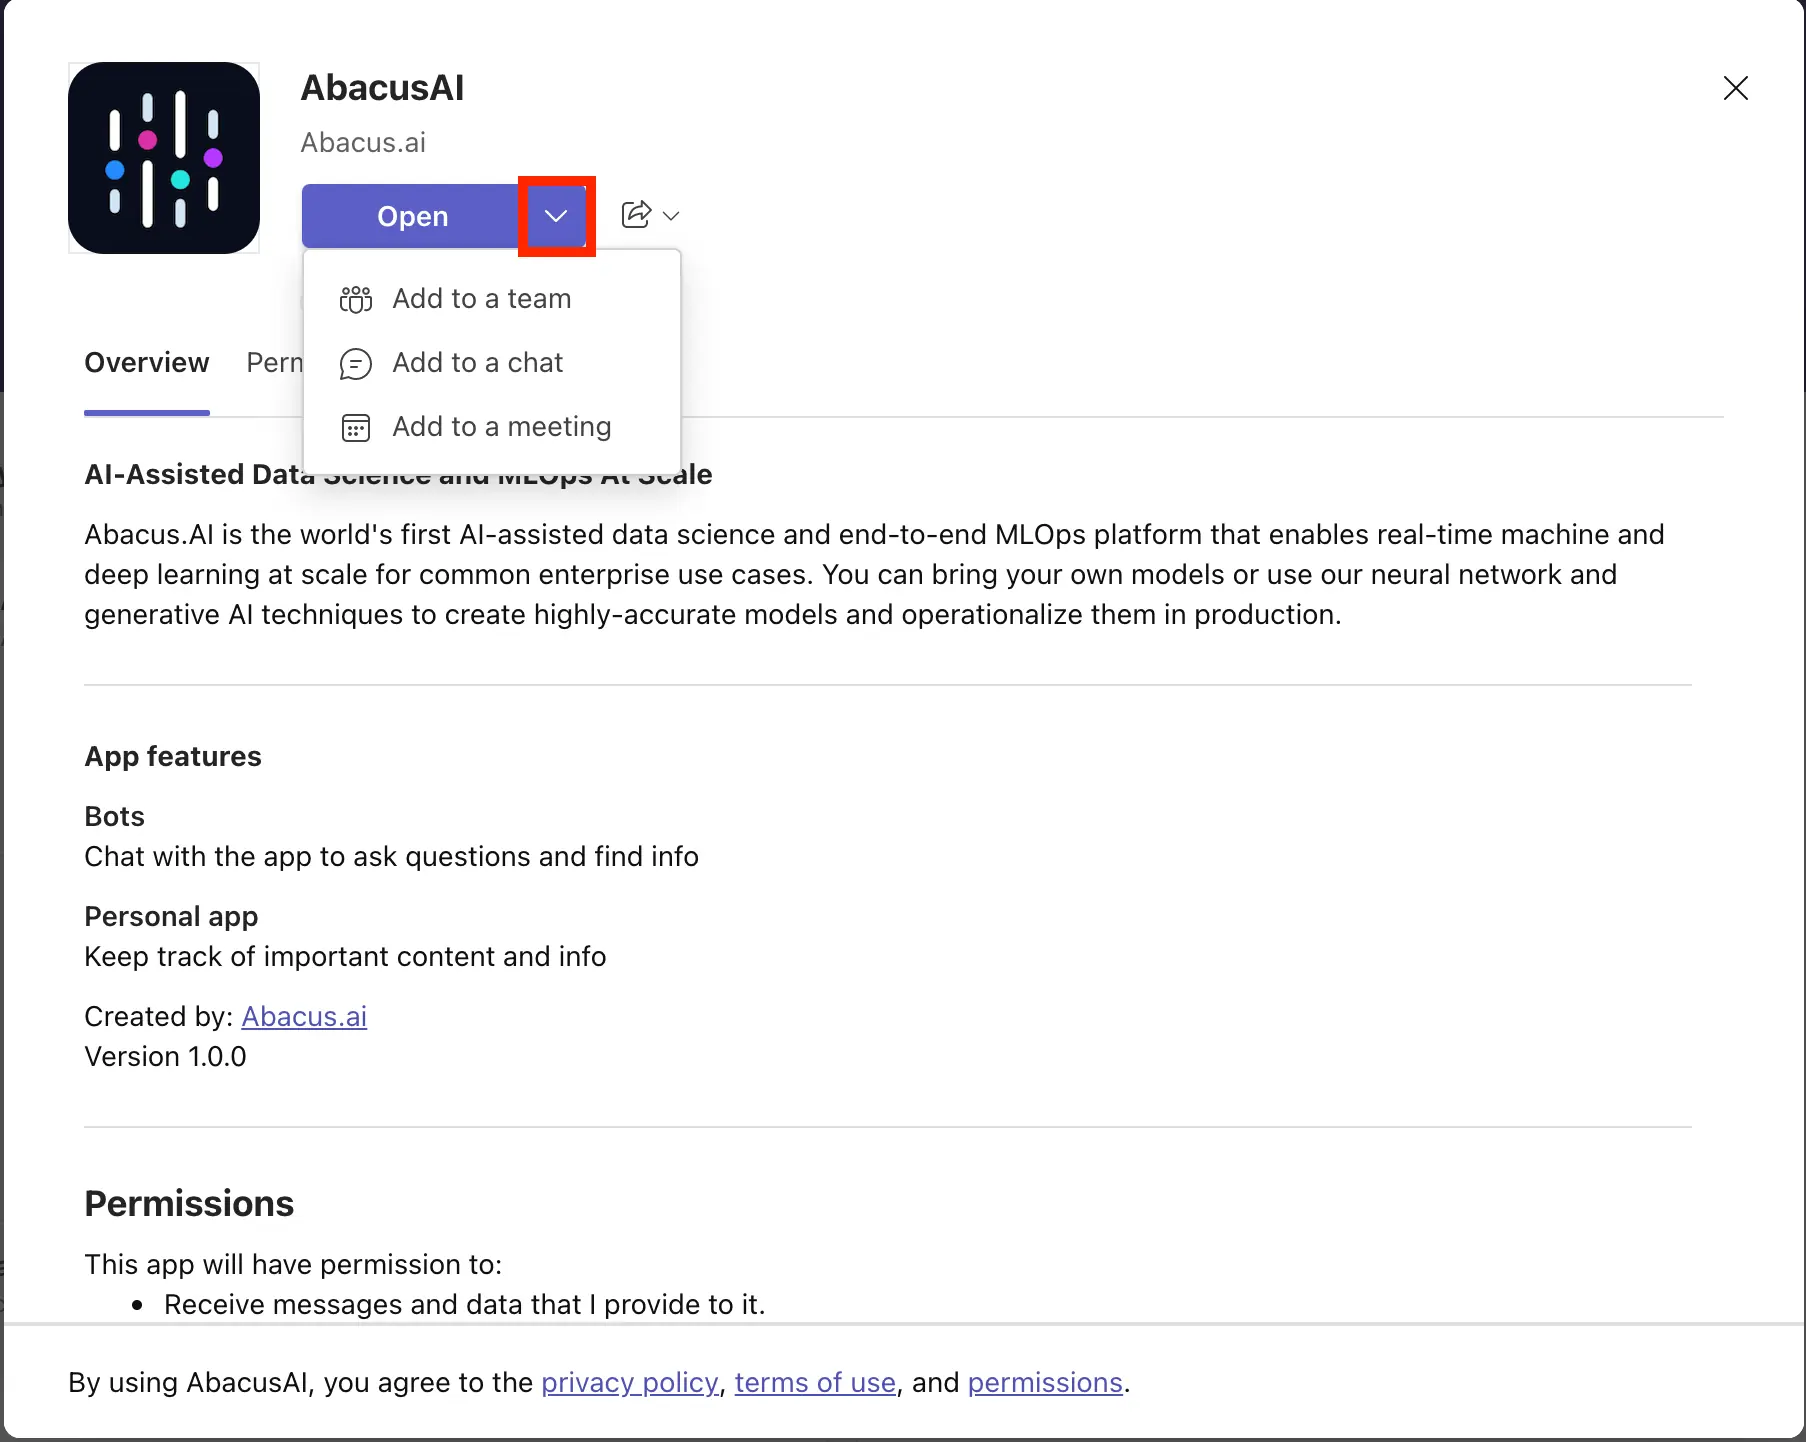This screenshot has height=1442, width=1806.
Task: Select Add to a chat option
Action: pos(477,363)
